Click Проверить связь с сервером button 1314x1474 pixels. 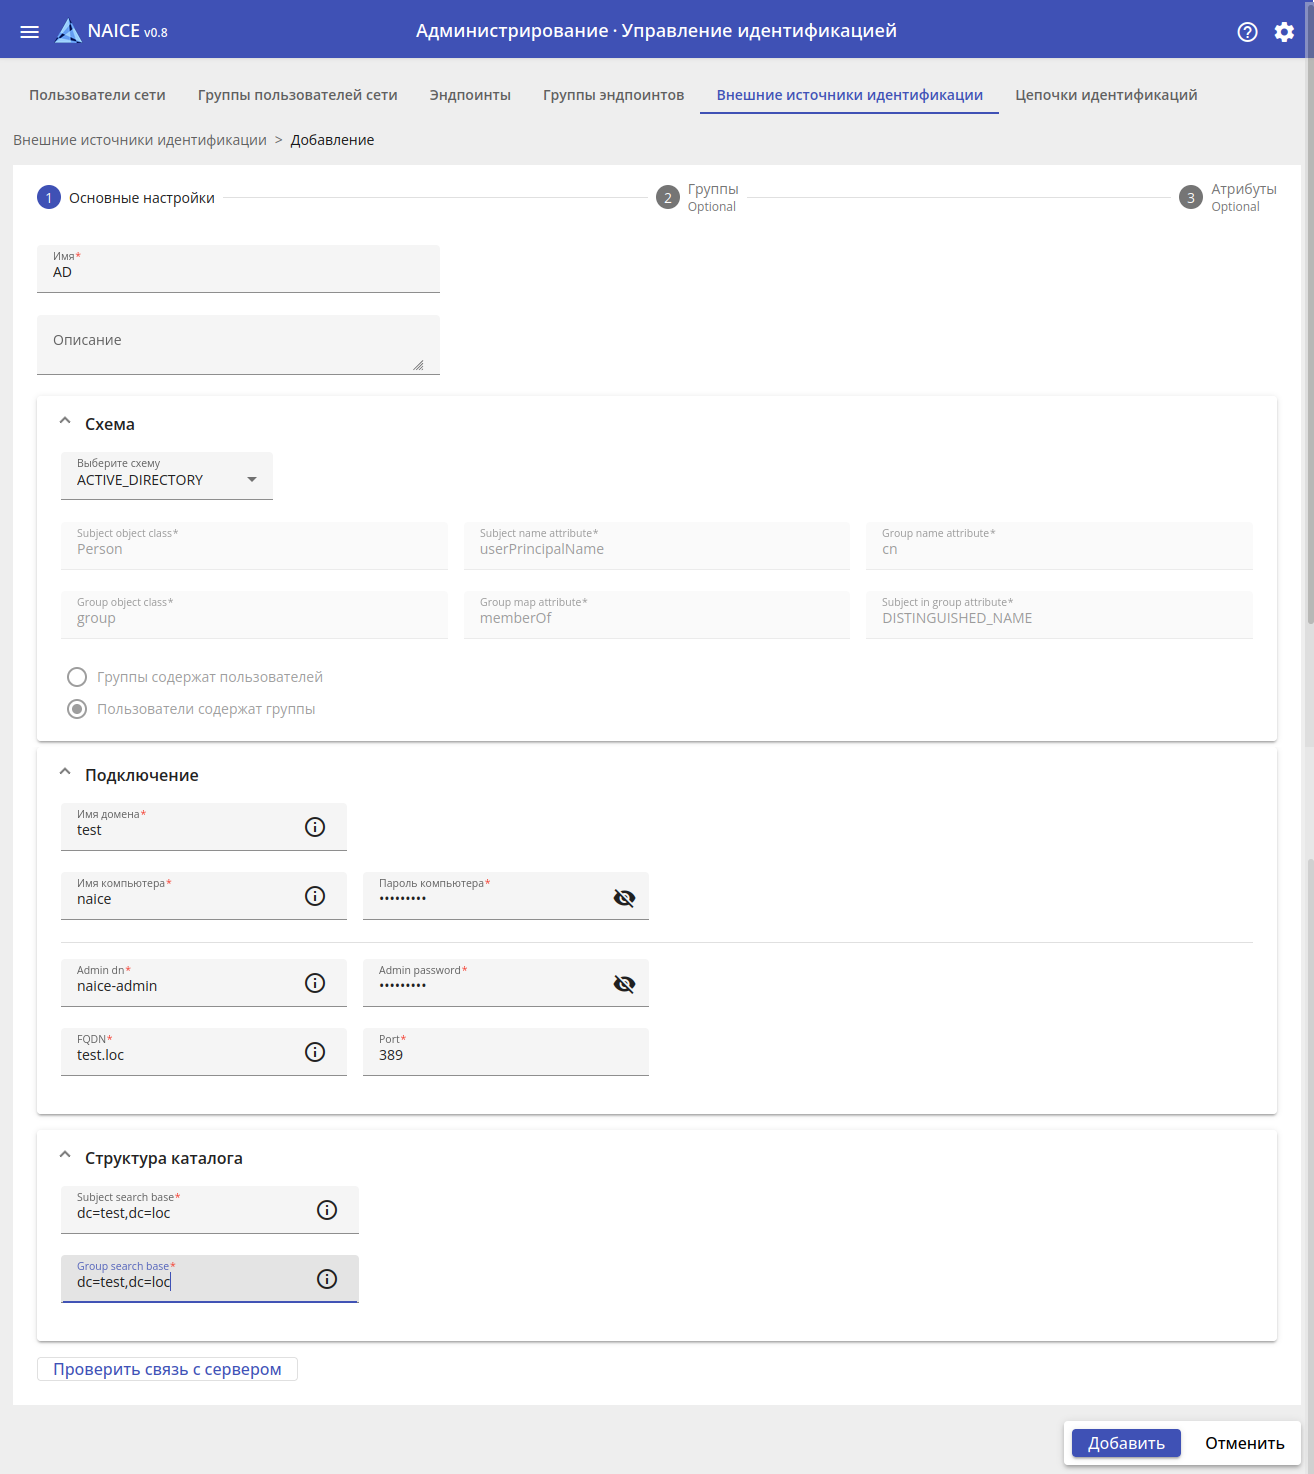(167, 1369)
